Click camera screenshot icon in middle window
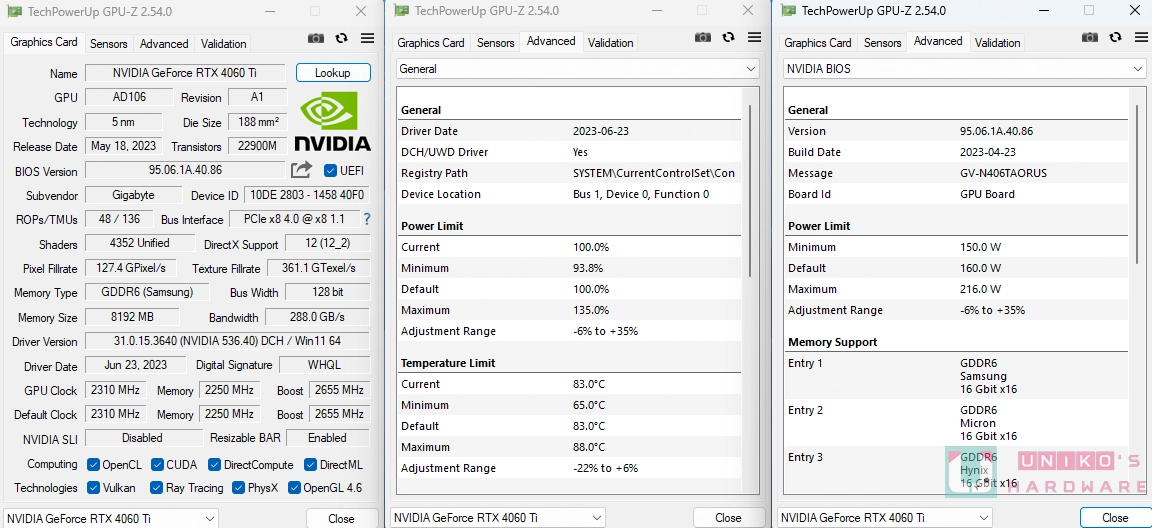This screenshot has height=528, width=1152. (x=703, y=37)
